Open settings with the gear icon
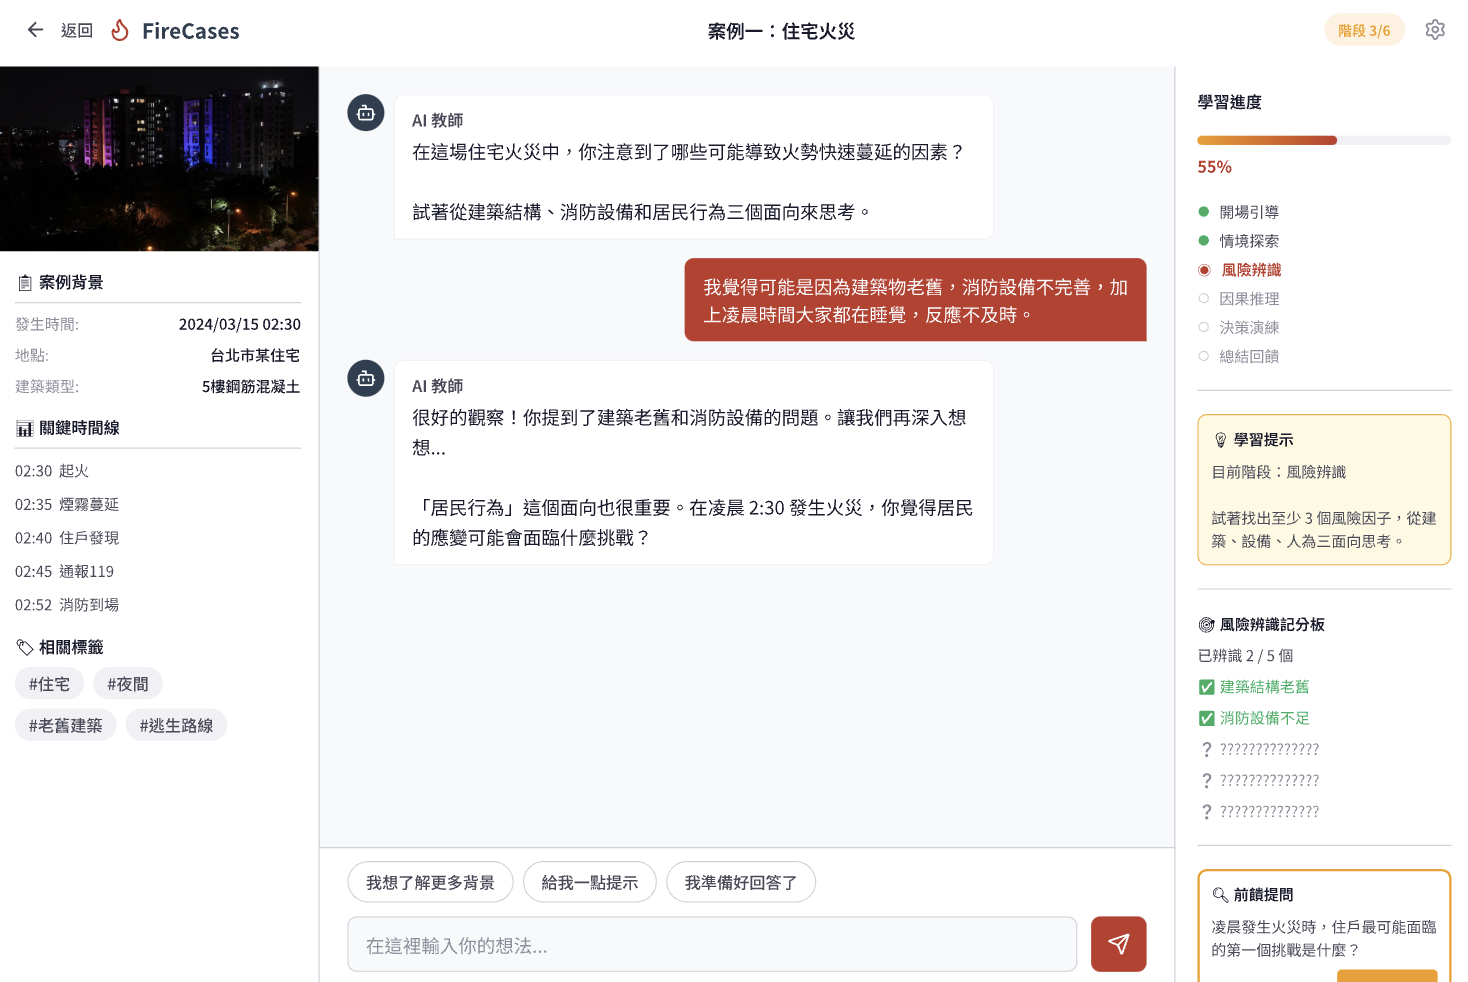Screen dimensions: 1468x982 [1435, 30]
